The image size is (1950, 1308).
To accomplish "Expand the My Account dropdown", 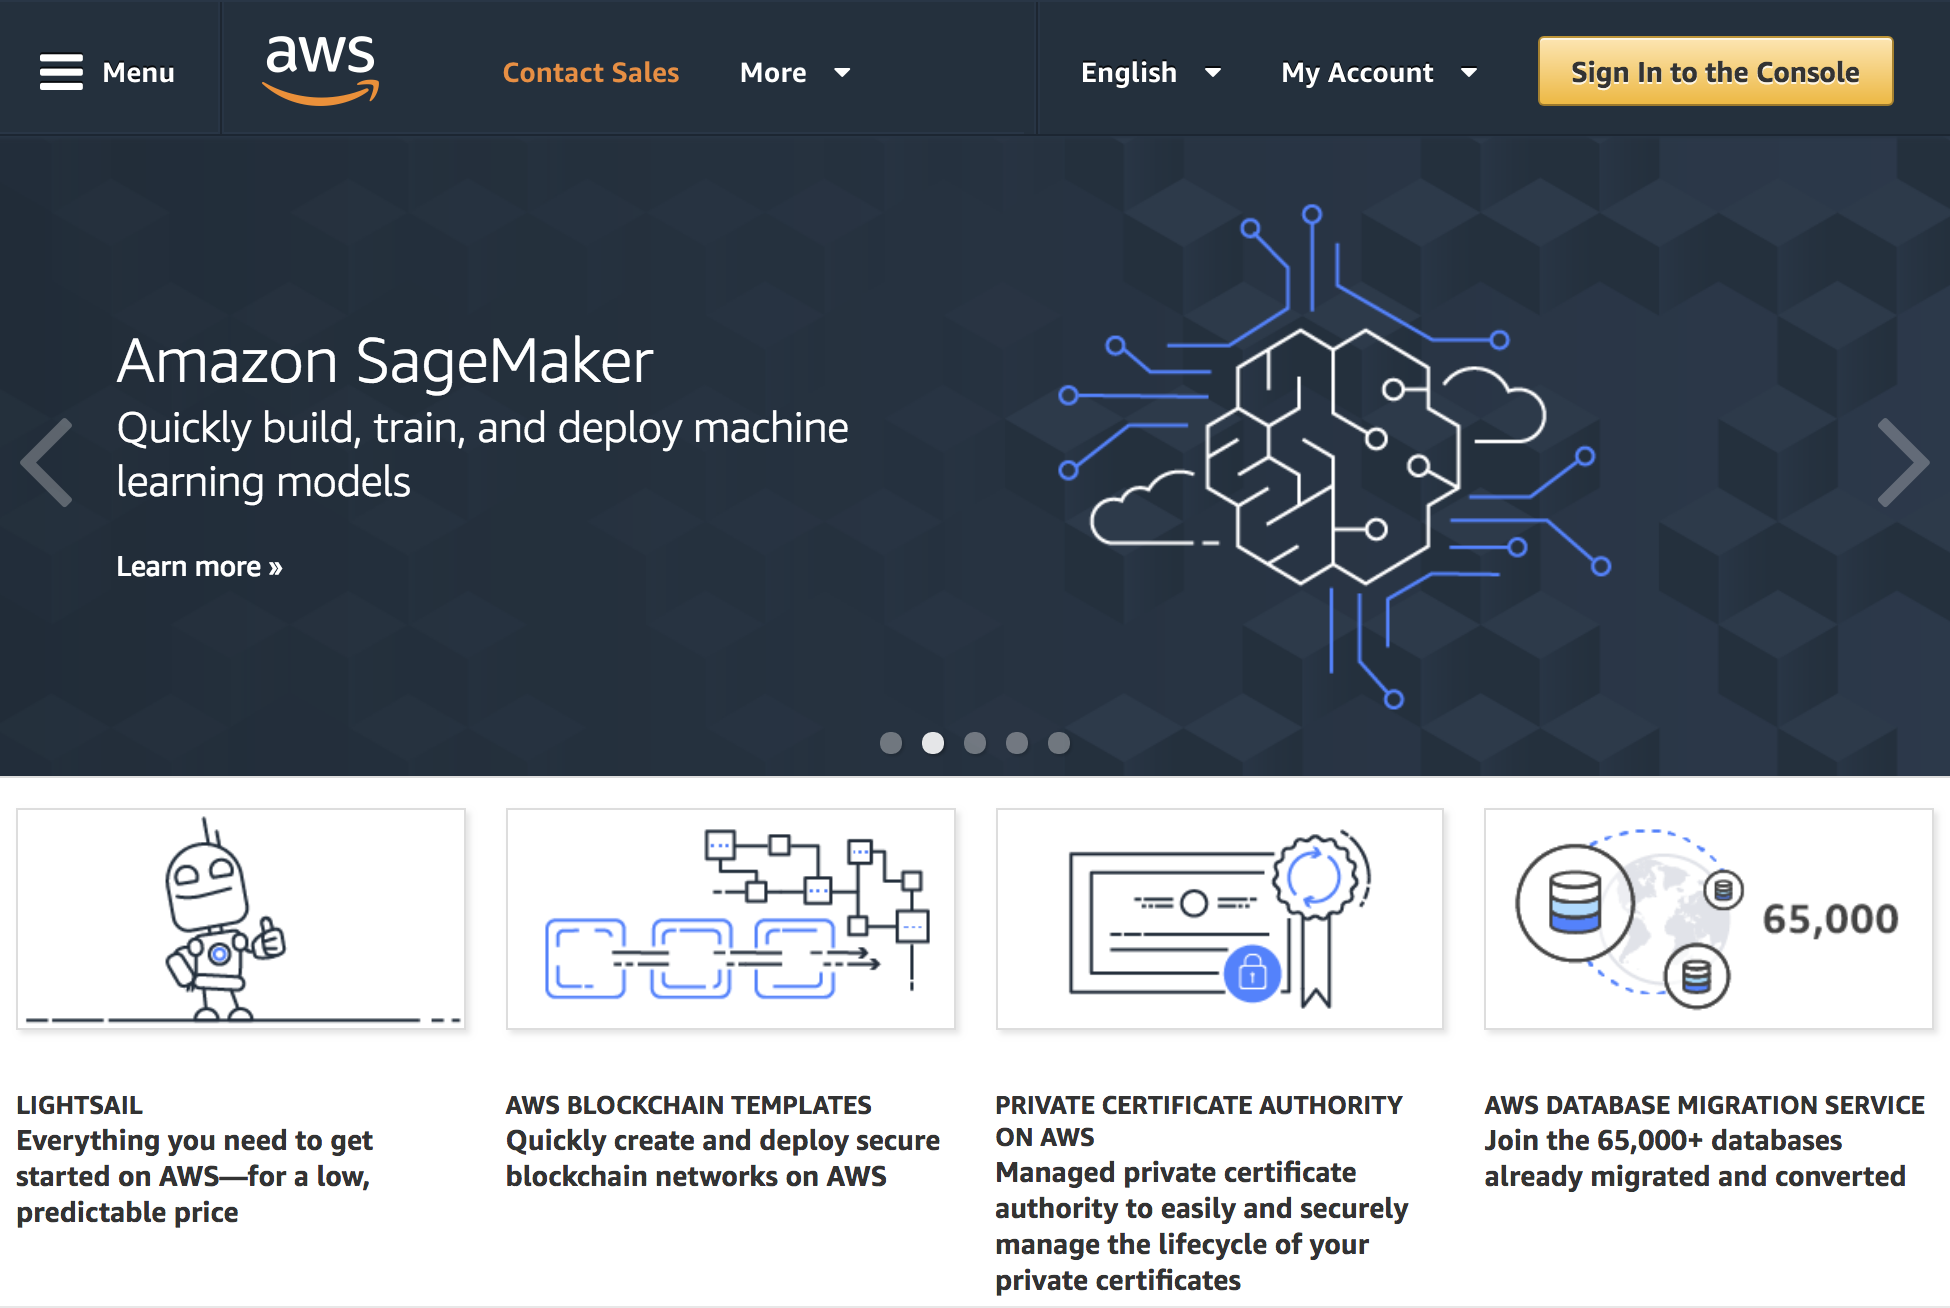I will coord(1378,72).
